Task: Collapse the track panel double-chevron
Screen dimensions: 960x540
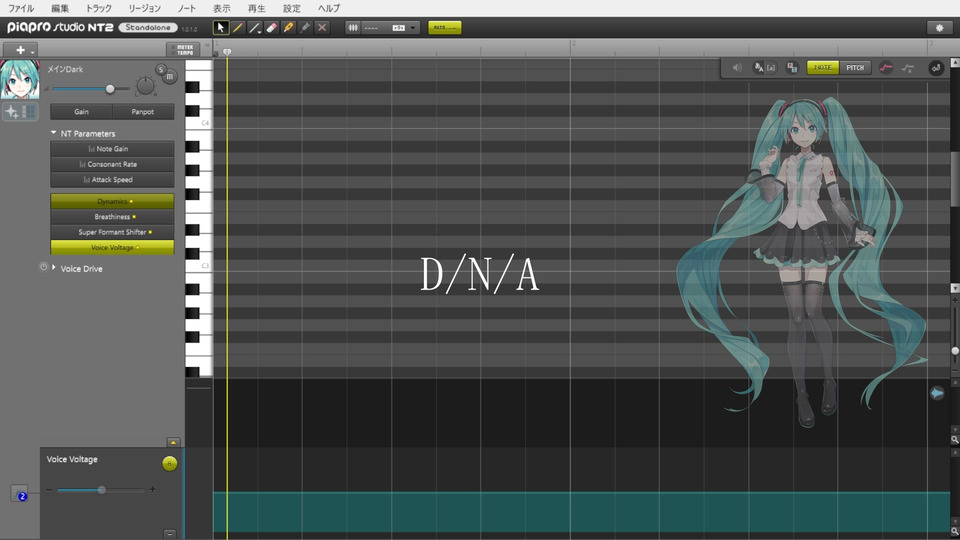Action: click(x=207, y=45)
